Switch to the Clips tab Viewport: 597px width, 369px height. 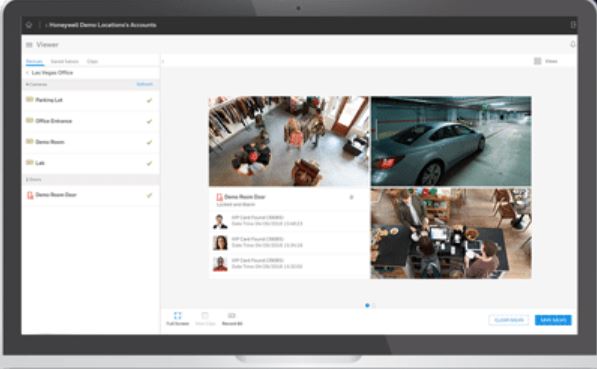click(92, 61)
